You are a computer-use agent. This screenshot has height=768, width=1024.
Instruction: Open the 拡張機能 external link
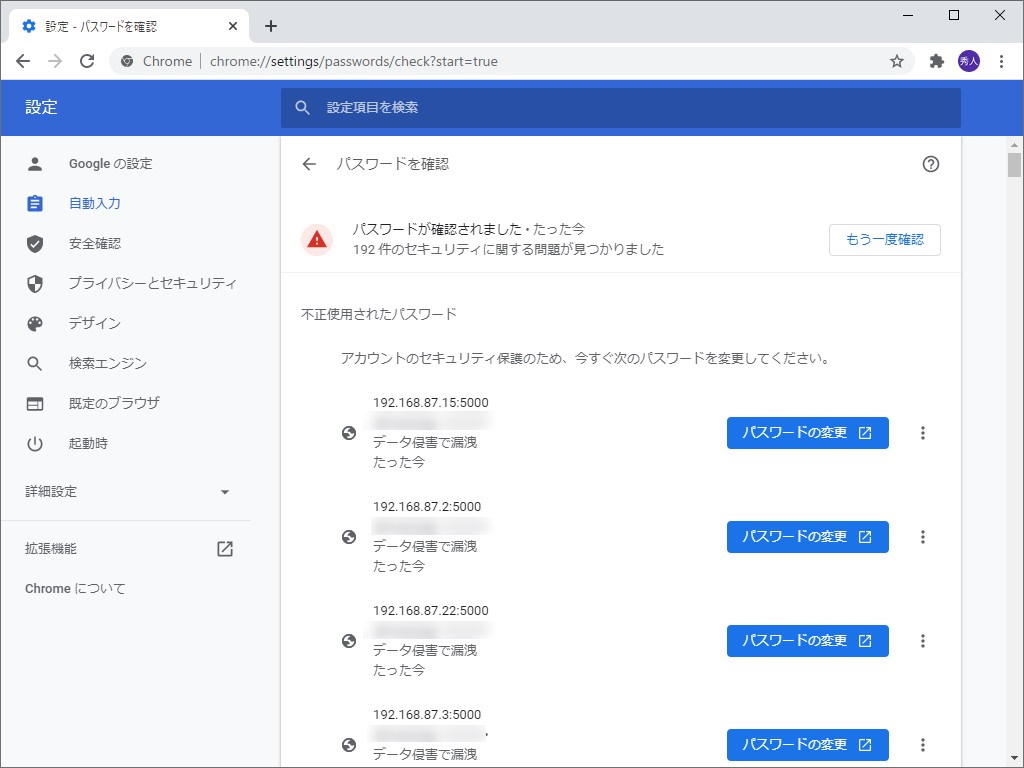224,548
